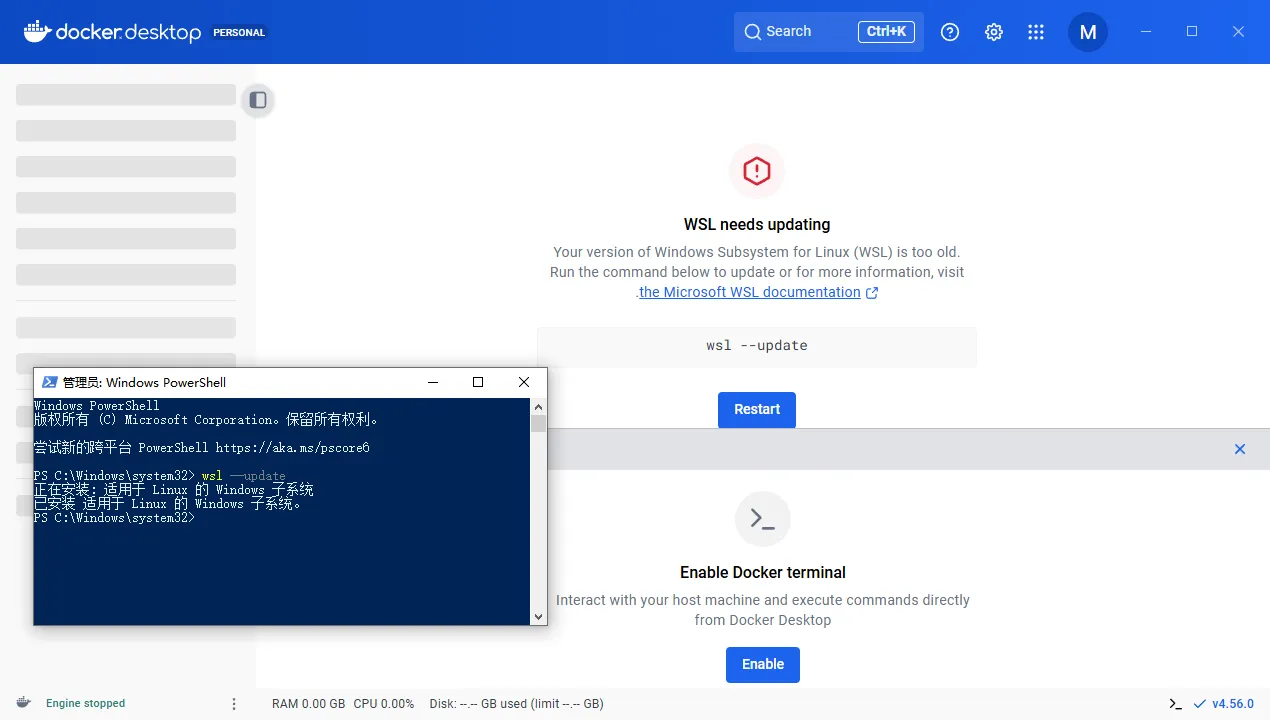Open the help question mark icon

coord(949,31)
